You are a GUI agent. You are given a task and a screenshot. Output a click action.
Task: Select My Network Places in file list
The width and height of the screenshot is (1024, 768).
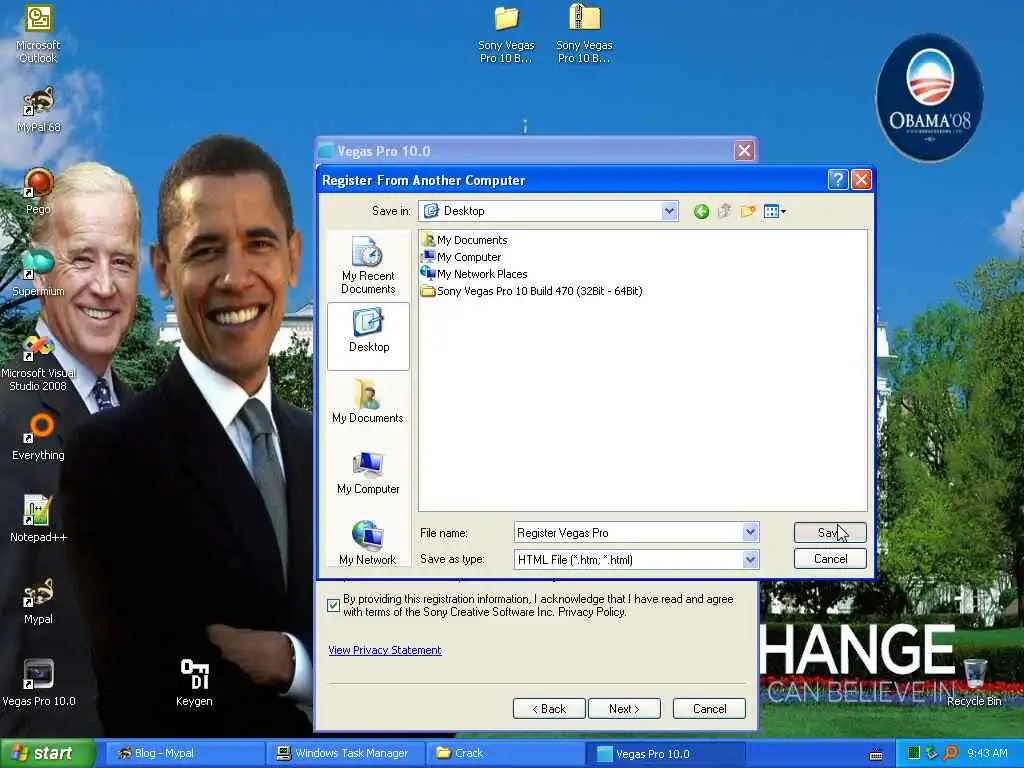pos(474,274)
